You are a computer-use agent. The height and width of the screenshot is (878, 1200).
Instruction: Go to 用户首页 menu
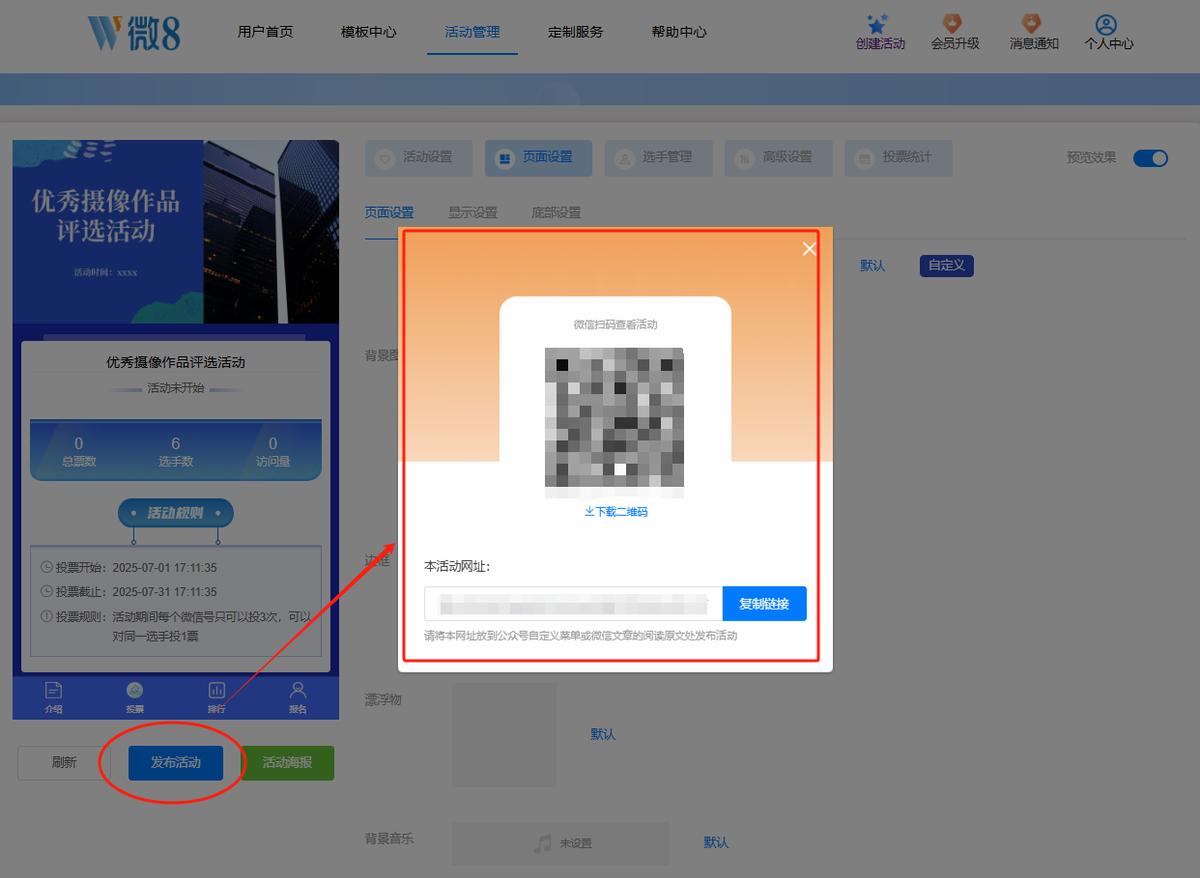point(265,32)
